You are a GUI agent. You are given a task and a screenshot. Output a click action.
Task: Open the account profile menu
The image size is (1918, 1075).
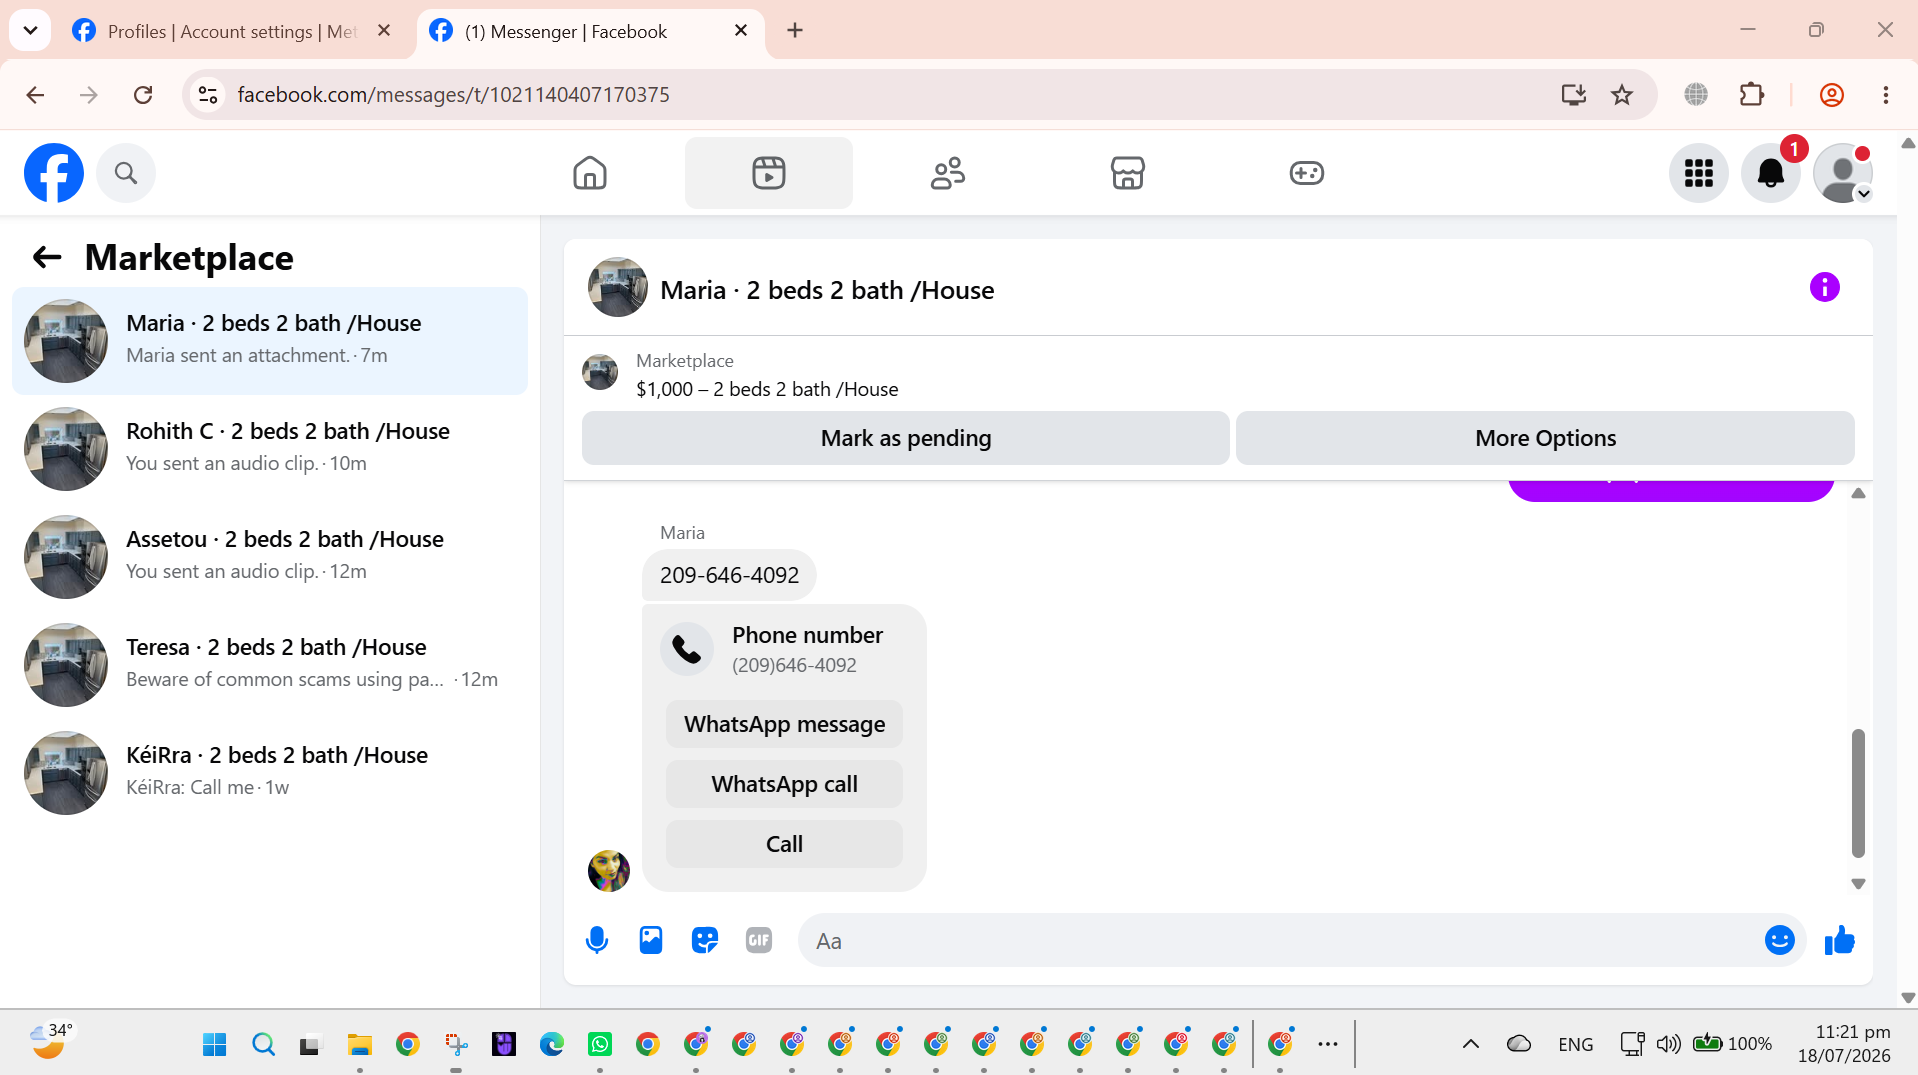(x=1842, y=173)
